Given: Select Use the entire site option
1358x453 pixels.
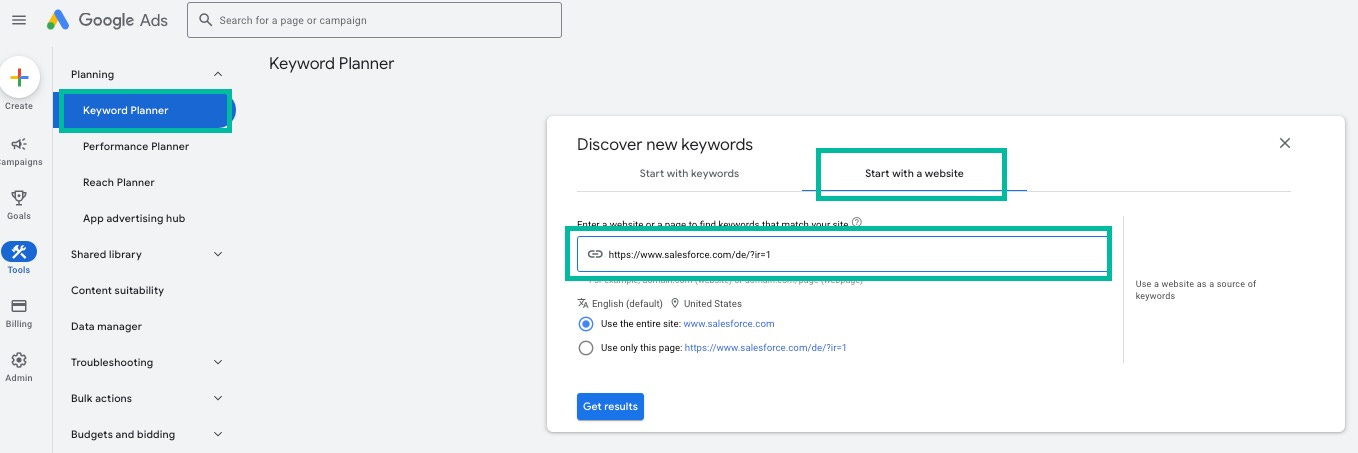Looking at the screenshot, I should (x=586, y=324).
